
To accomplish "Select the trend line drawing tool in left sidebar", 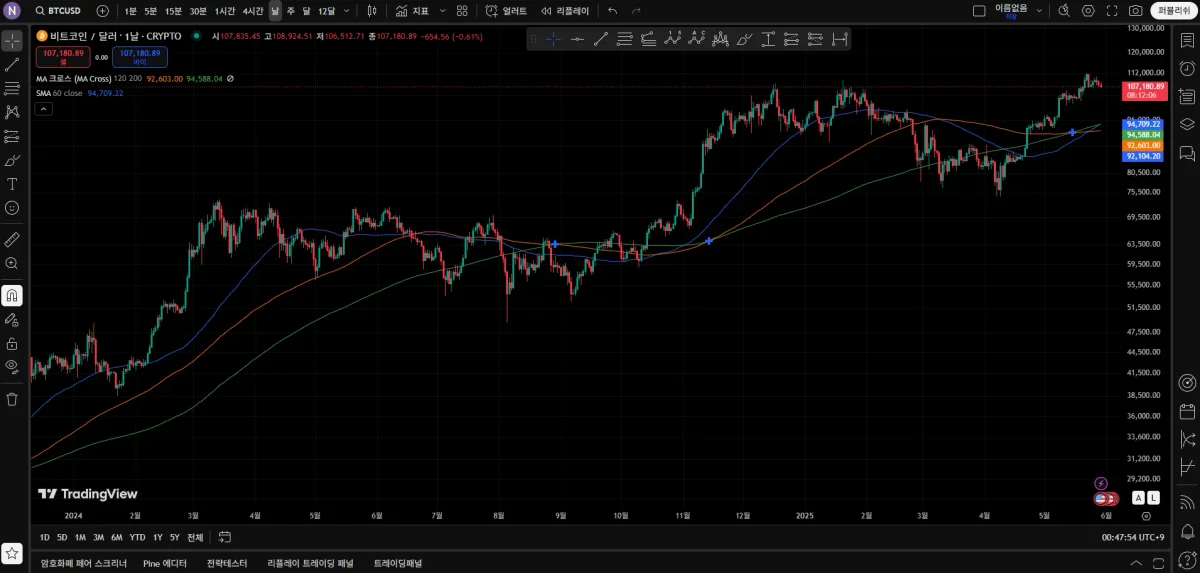I will (12, 65).
